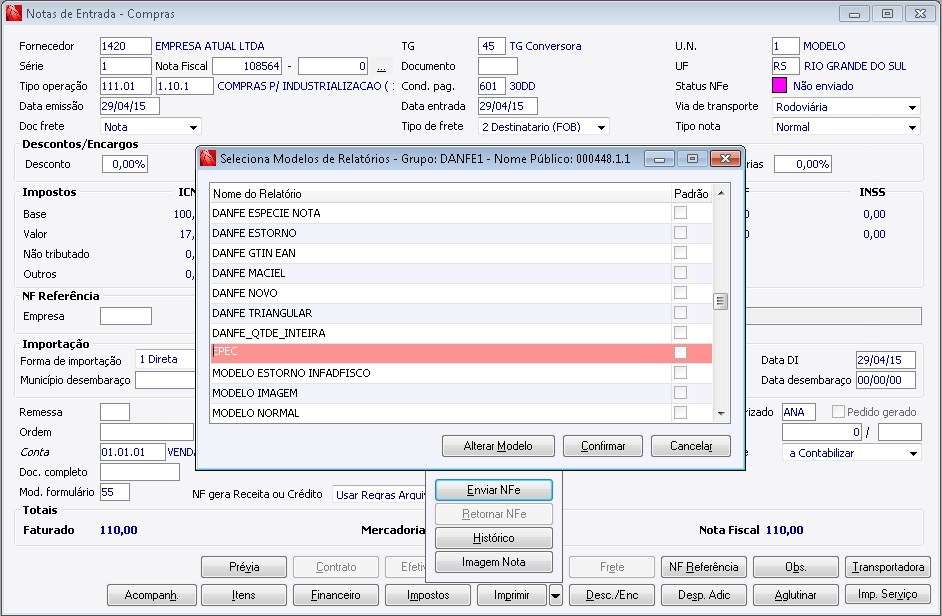Open the Itens button

click(244, 595)
